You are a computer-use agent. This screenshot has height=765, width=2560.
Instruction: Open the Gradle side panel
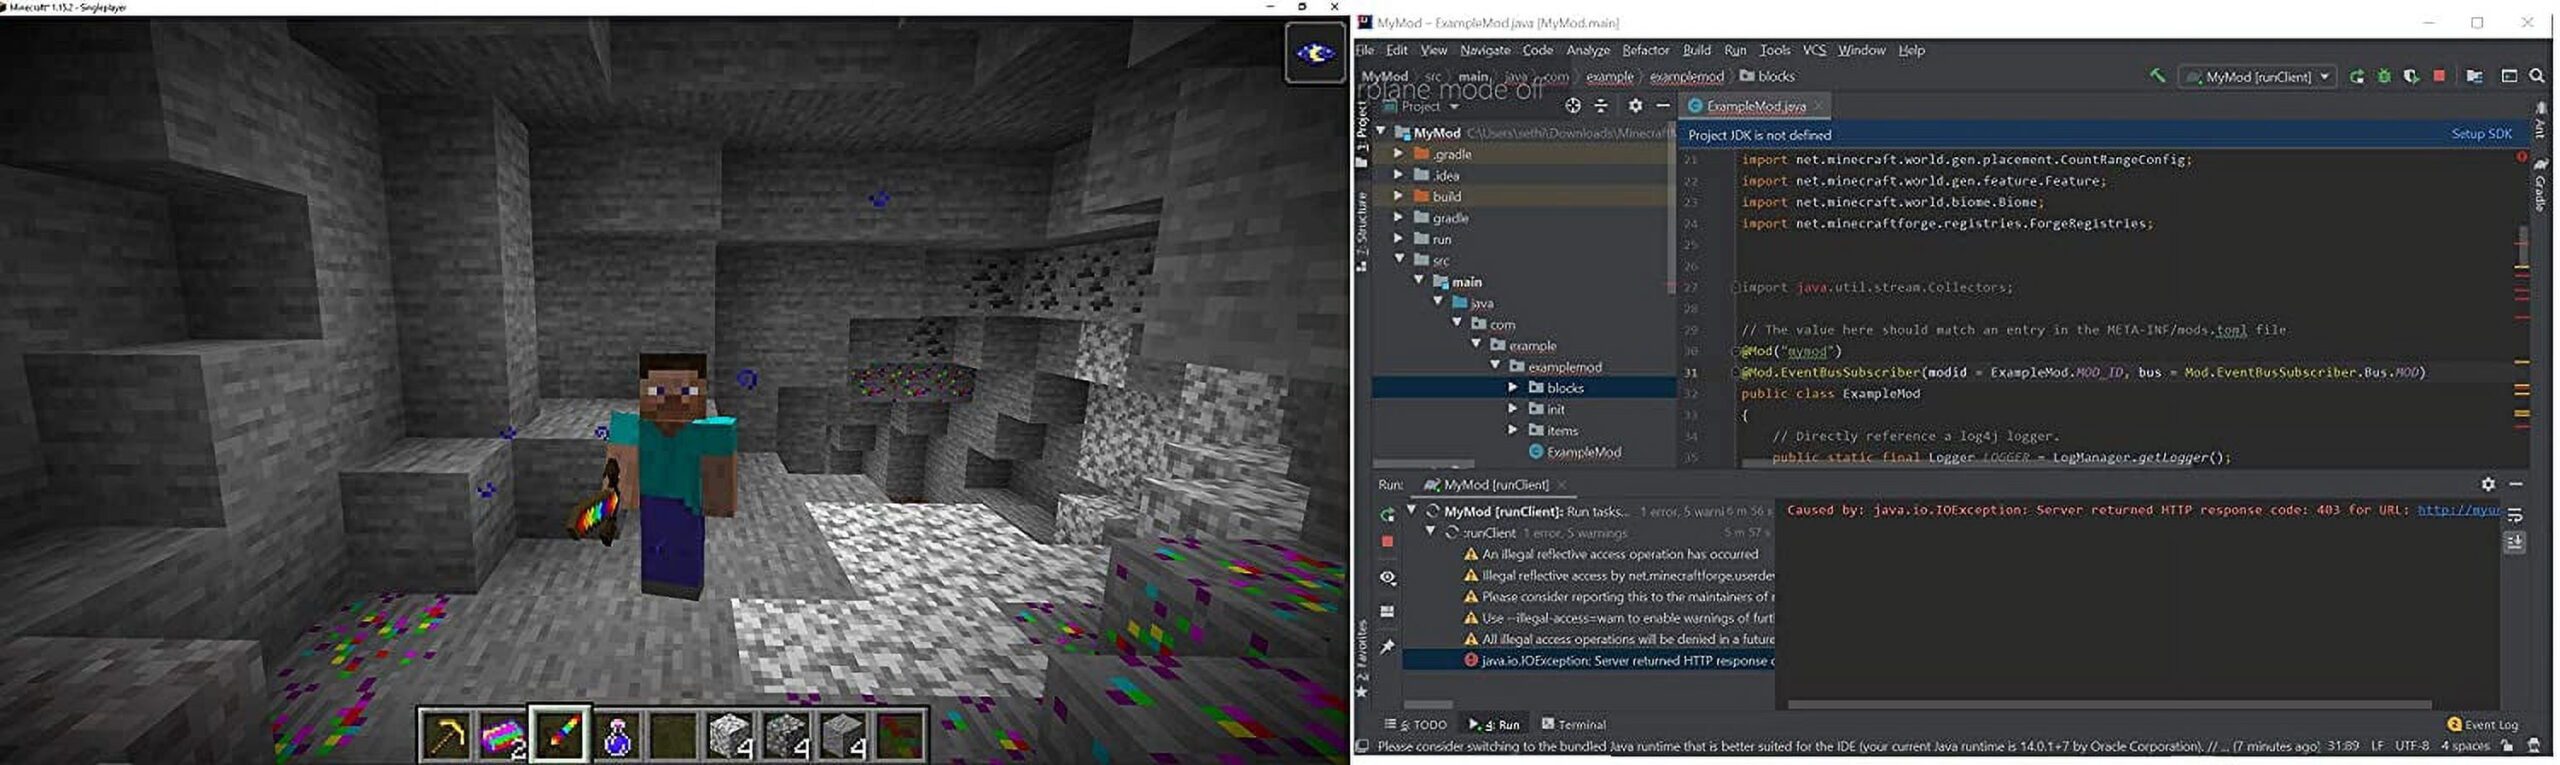tap(2541, 184)
